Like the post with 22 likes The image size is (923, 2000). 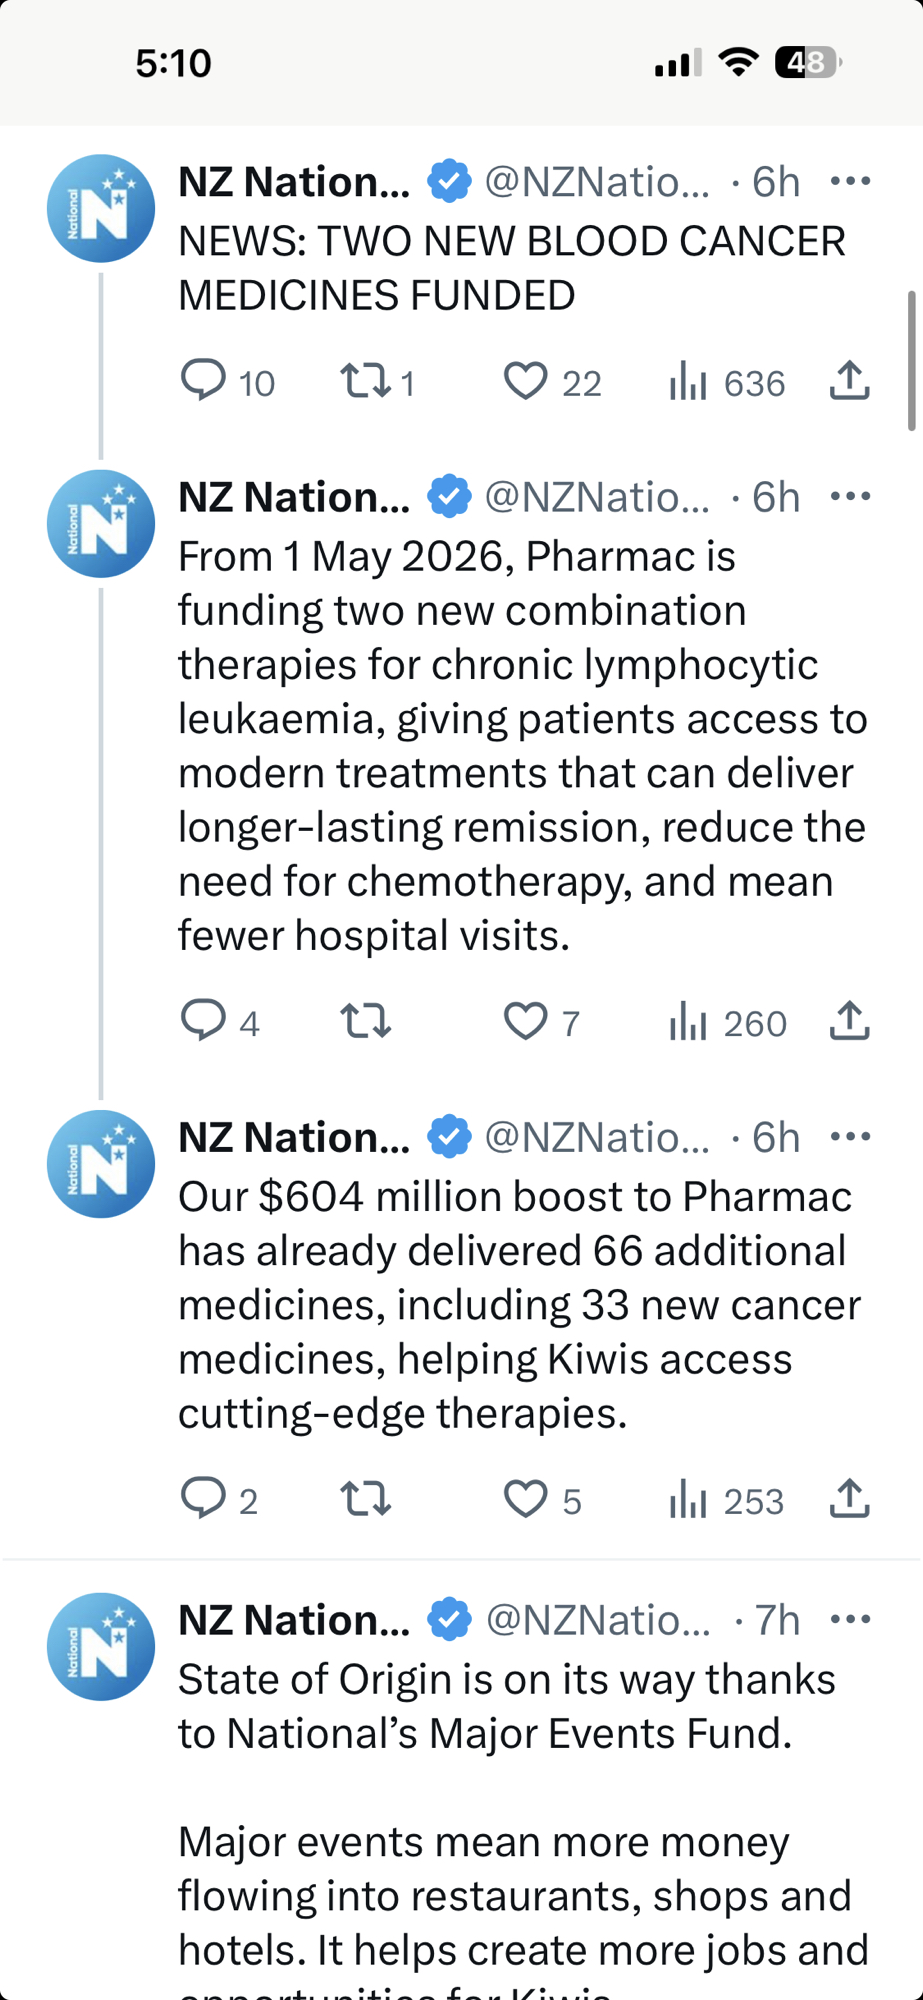pos(525,381)
